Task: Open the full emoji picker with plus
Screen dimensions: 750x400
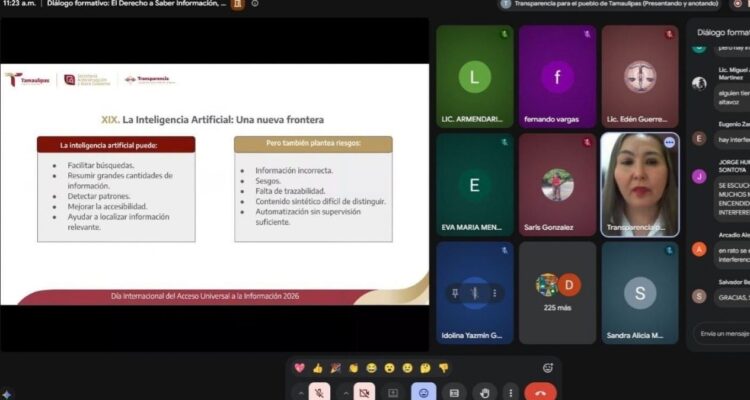Action: (x=548, y=368)
